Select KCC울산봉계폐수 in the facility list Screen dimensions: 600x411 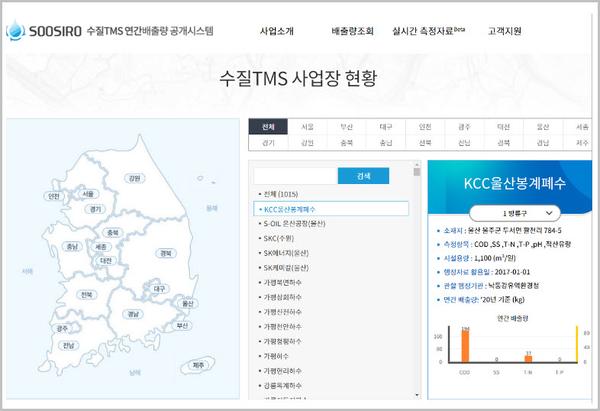coord(331,209)
